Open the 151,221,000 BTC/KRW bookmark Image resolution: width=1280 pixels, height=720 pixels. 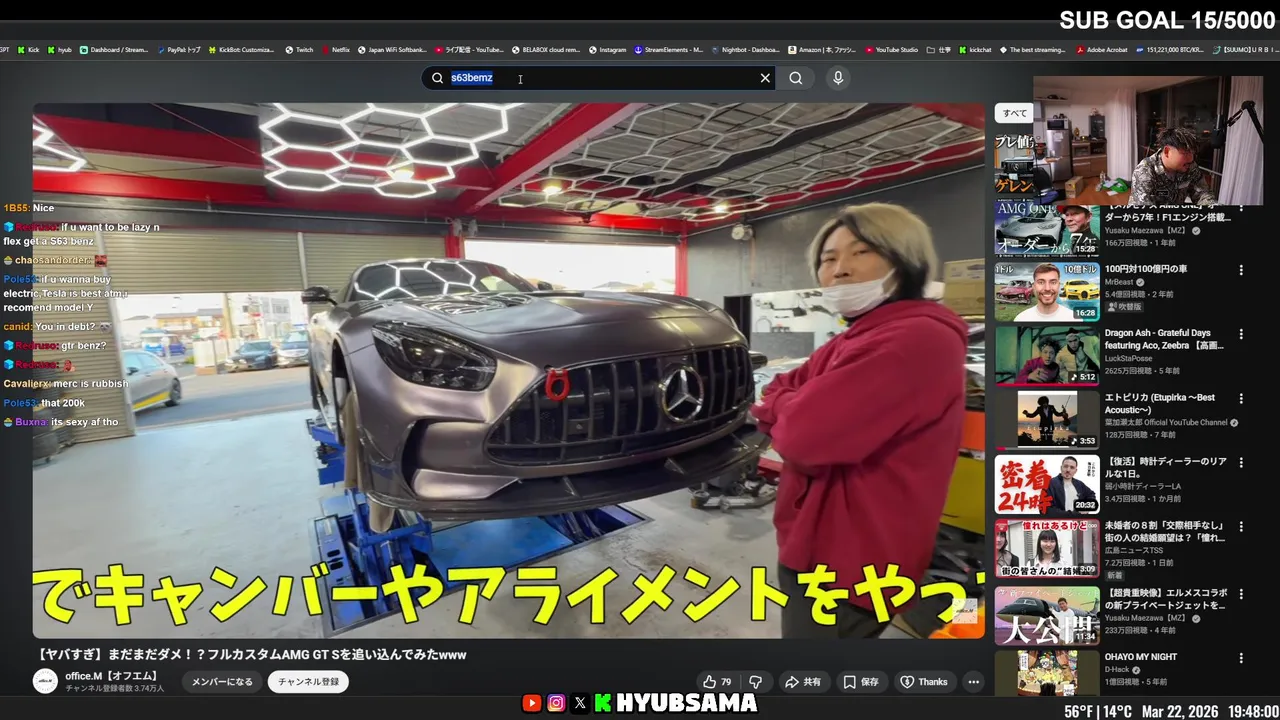[1170, 49]
